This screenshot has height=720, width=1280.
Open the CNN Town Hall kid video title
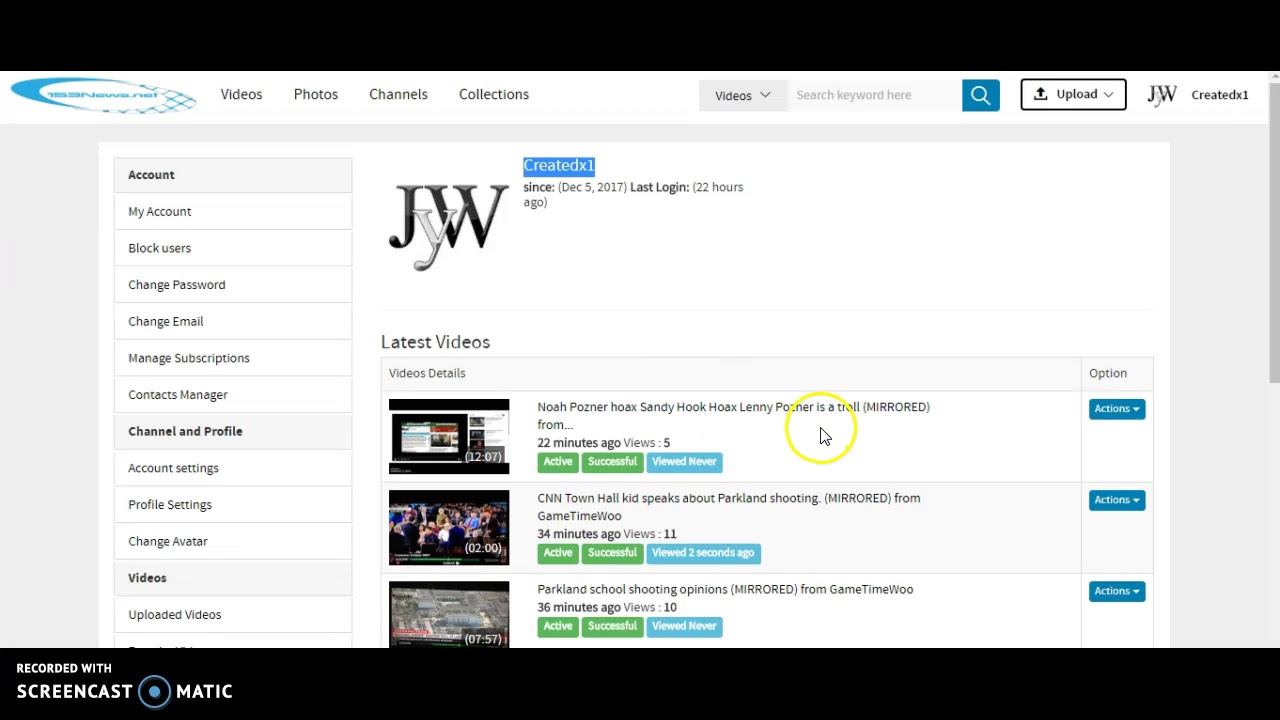(728, 507)
